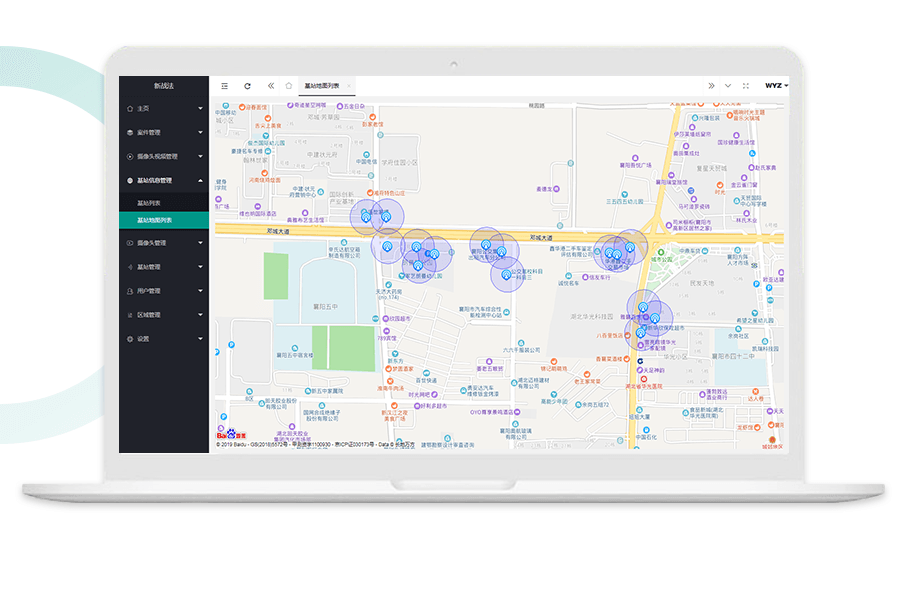Click the 信友车行 map marker

585,277
